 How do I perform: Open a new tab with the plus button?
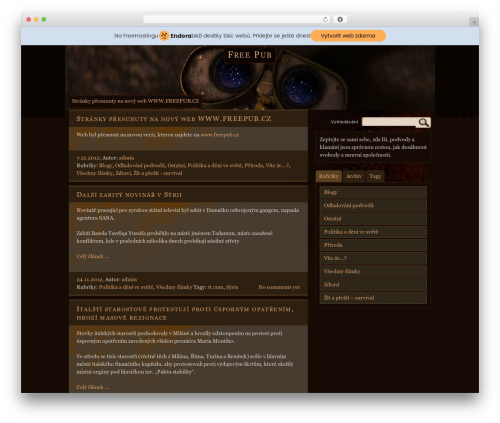point(474,22)
